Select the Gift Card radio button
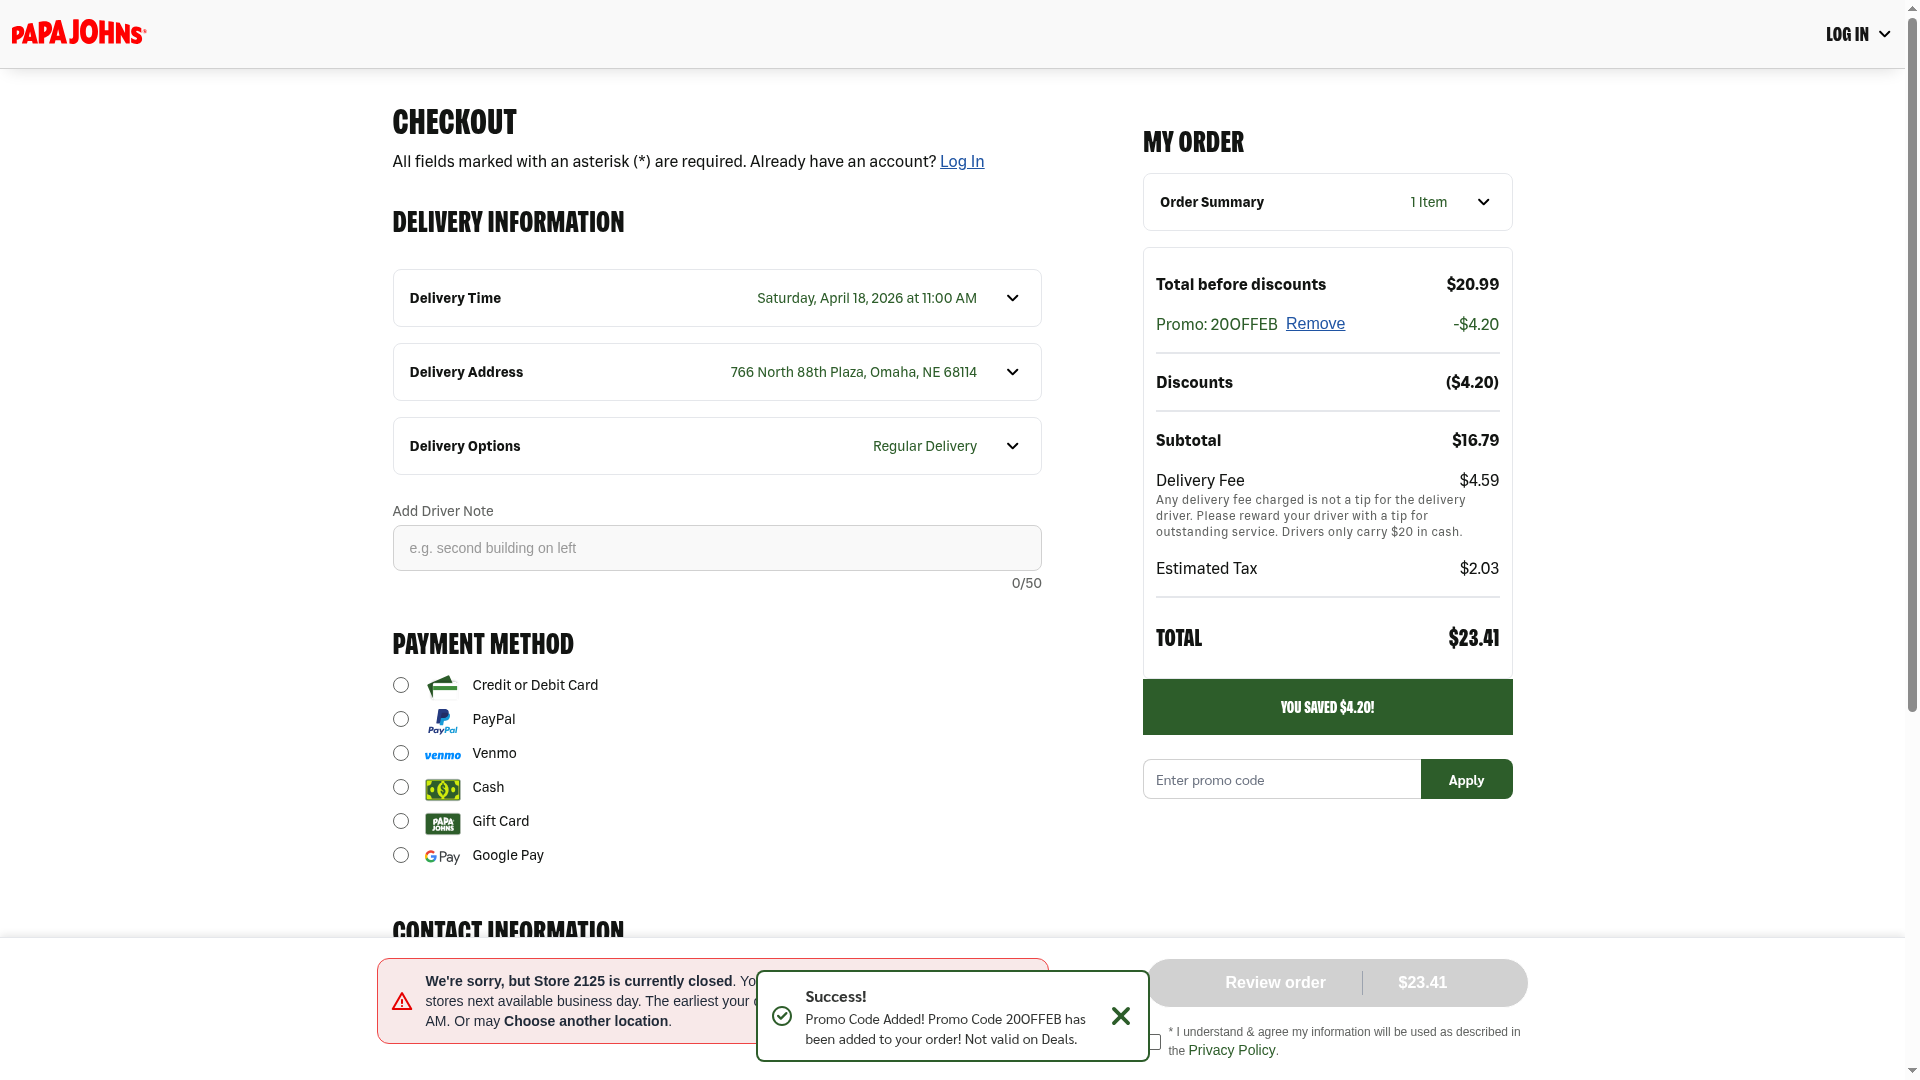The height and width of the screenshot is (1080, 1920). point(401,821)
